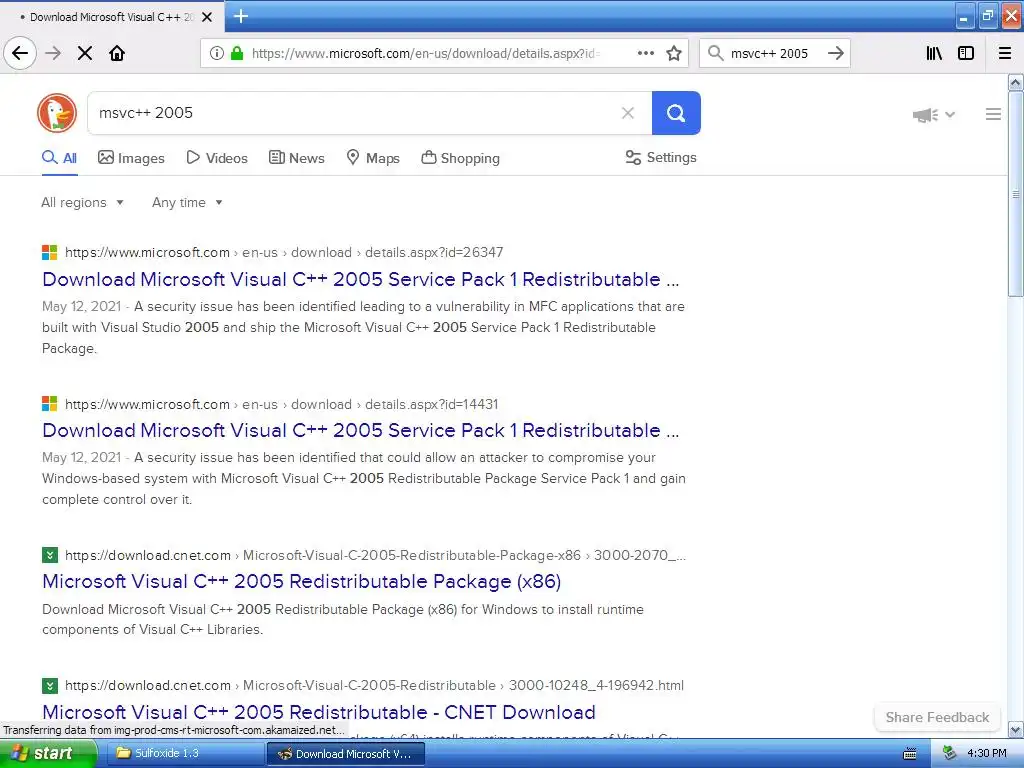
Task: Open the Redistributable - CNET Download link
Action: click(319, 712)
